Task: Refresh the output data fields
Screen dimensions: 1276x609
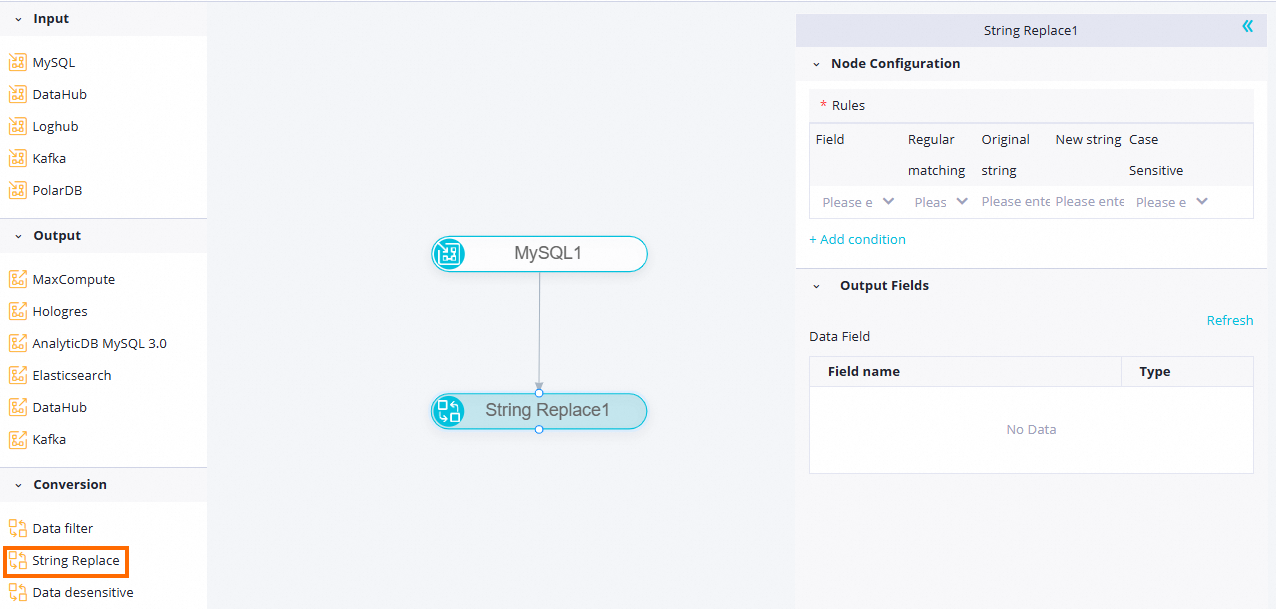Action: coord(1229,320)
